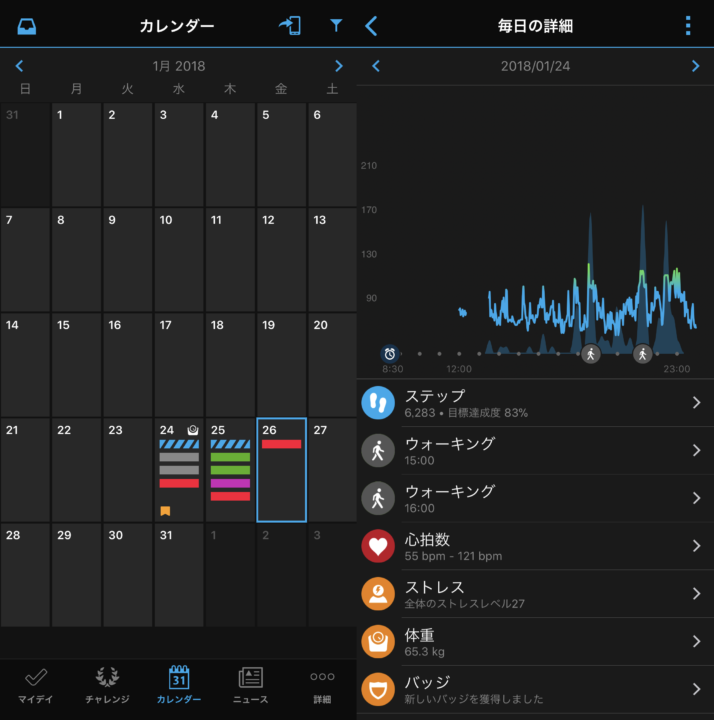Tap the 全体のストレスレベル27 text
The height and width of the screenshot is (720, 714).
click(x=464, y=604)
